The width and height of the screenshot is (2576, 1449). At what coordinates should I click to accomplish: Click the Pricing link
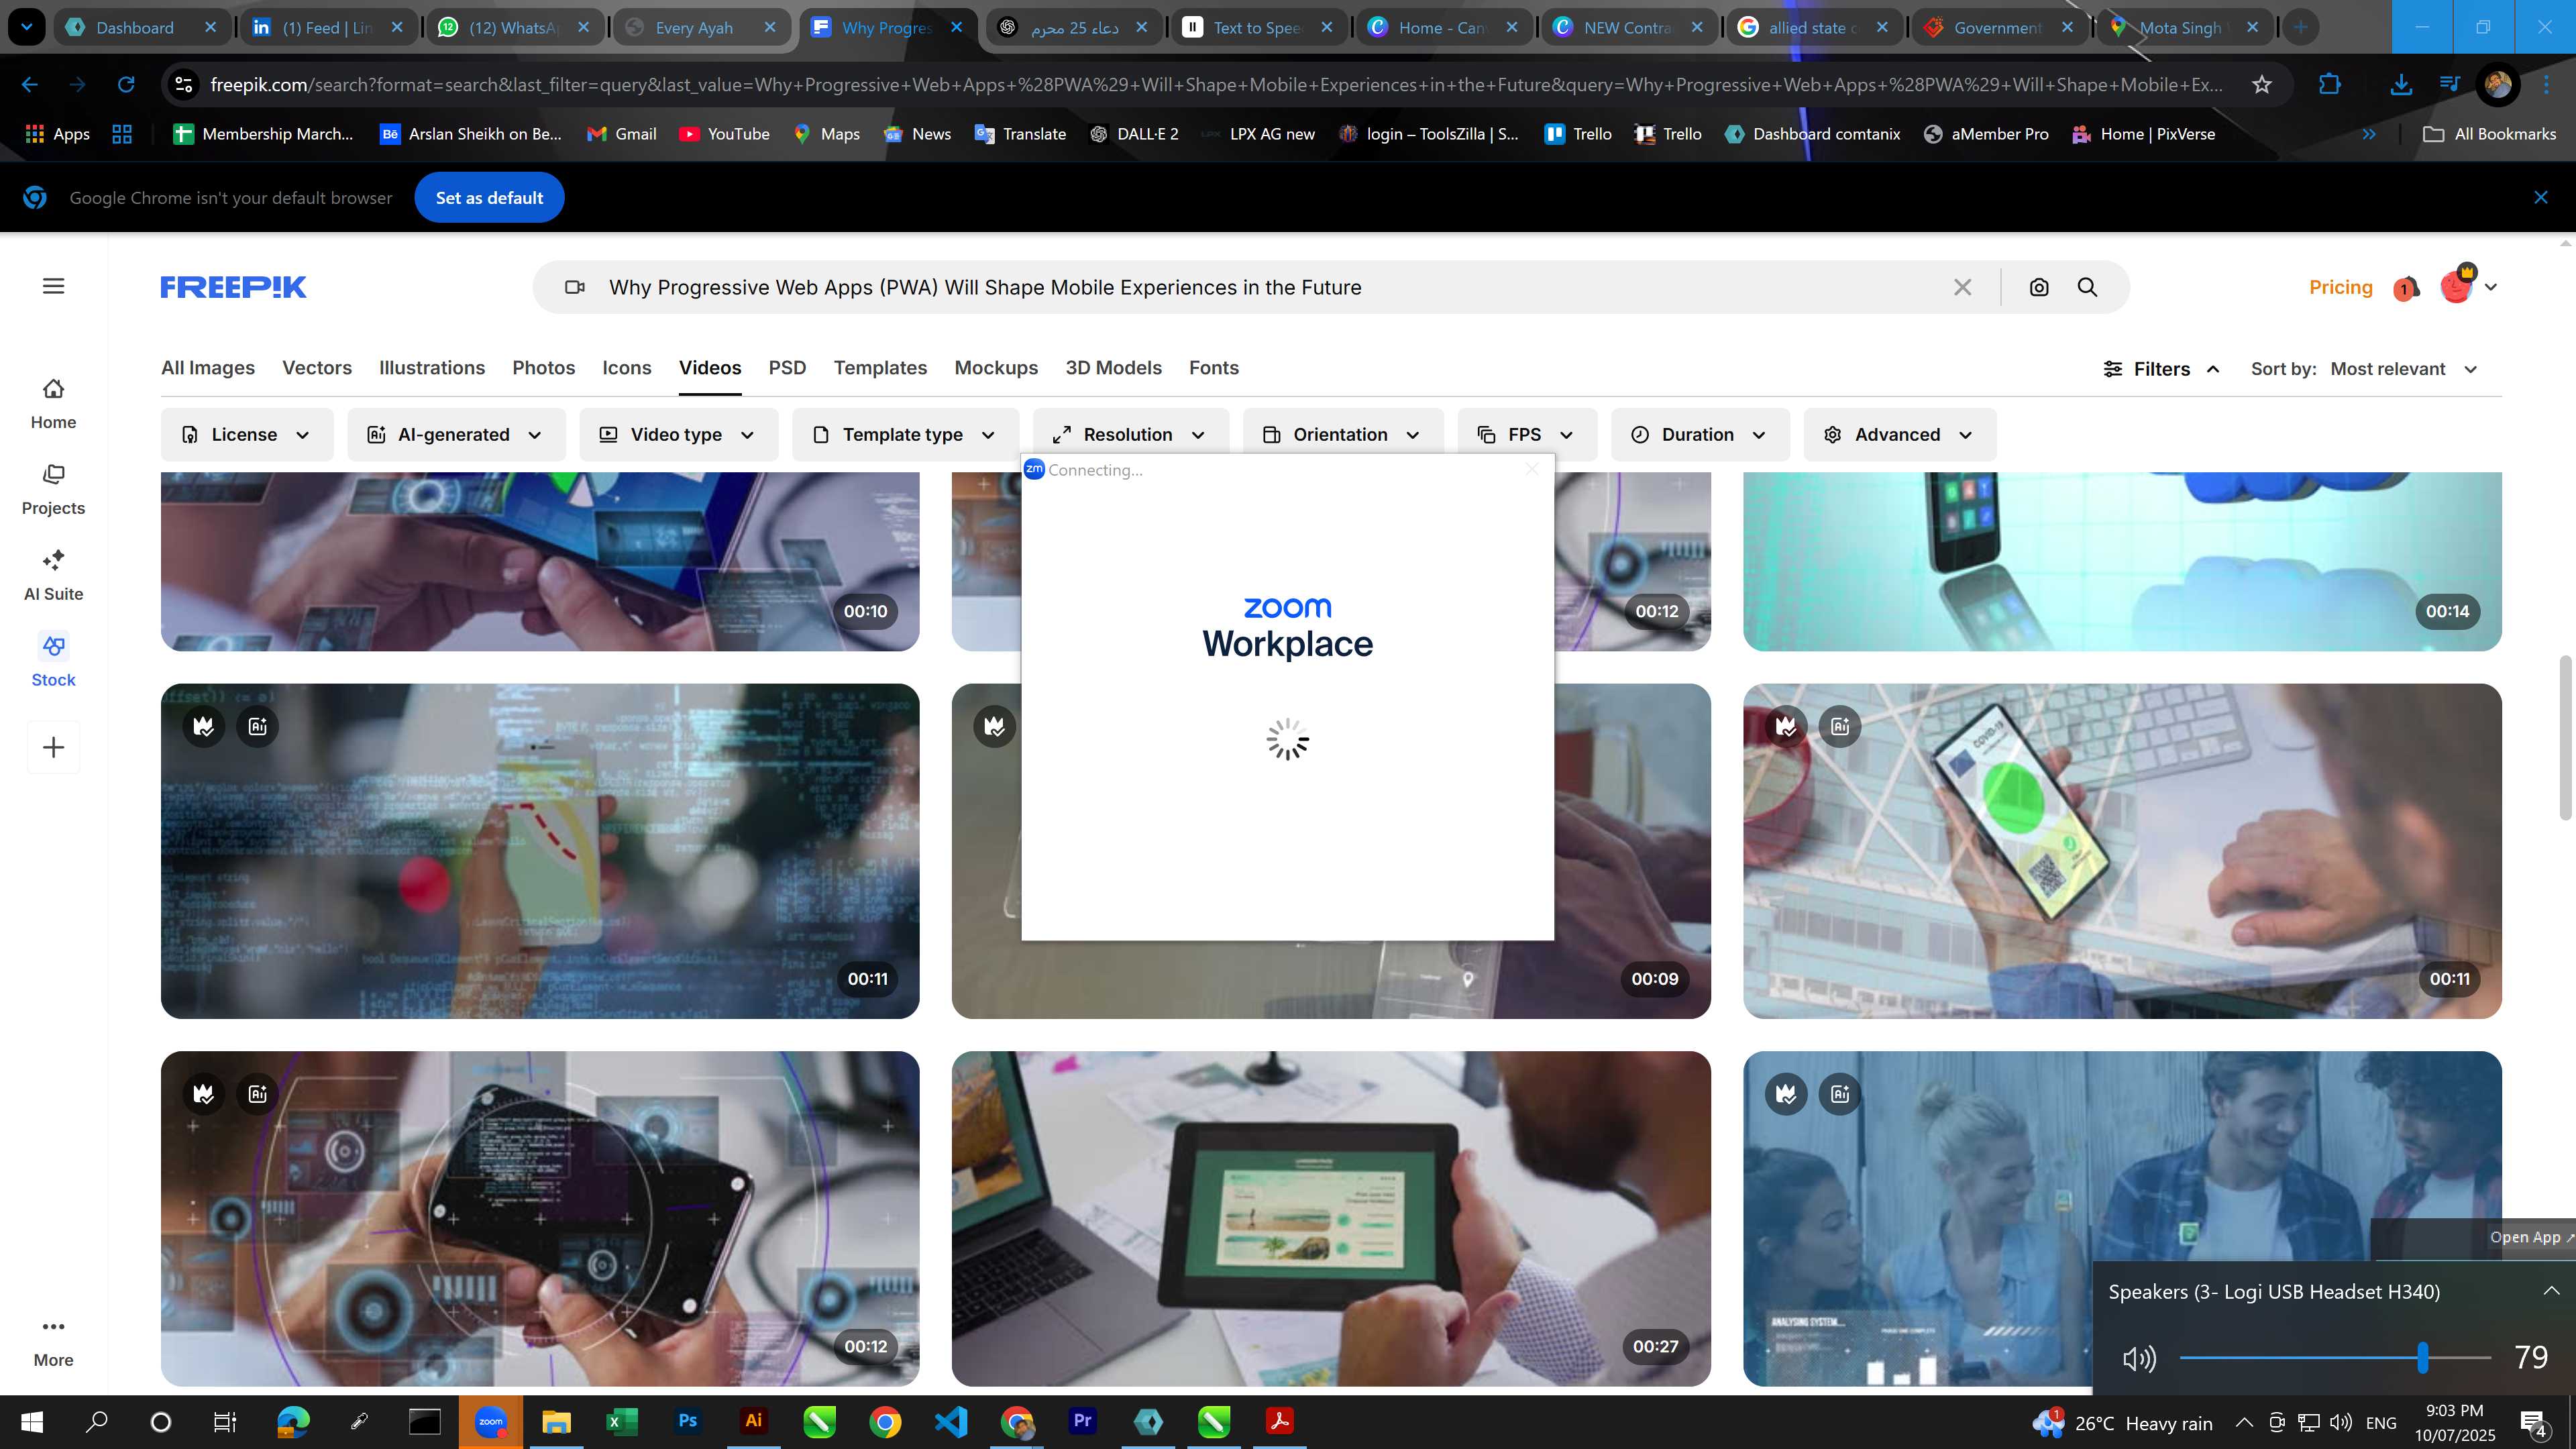click(2340, 287)
